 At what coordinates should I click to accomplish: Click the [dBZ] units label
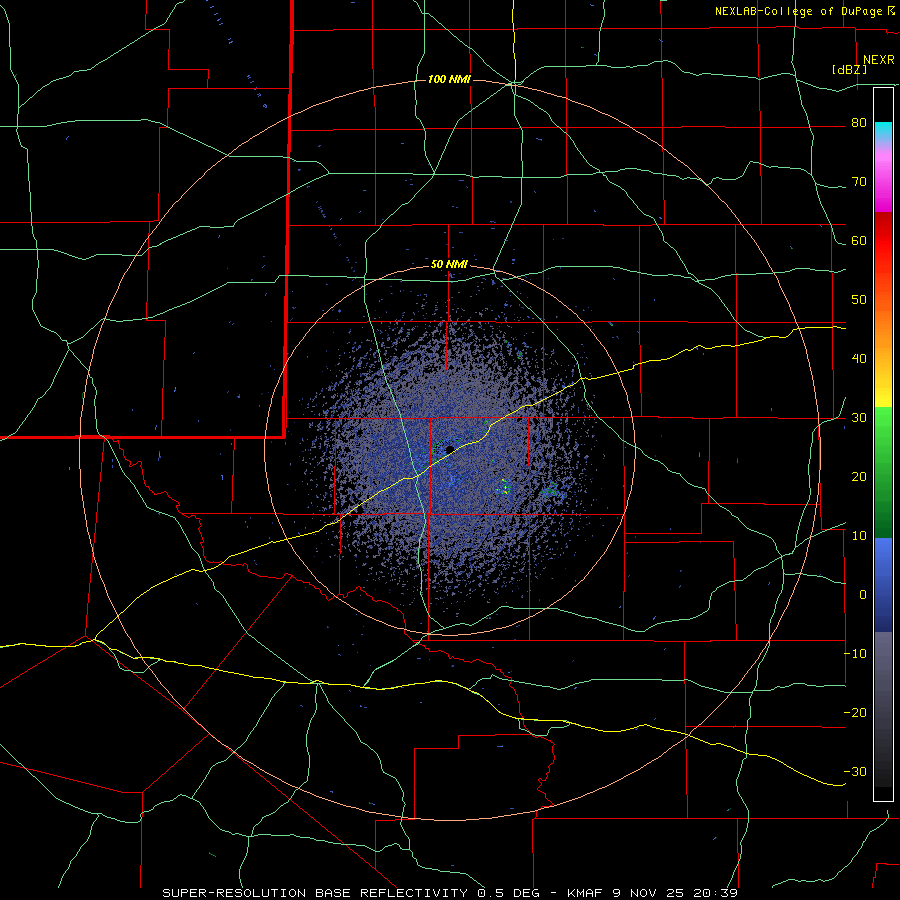(x=849, y=69)
